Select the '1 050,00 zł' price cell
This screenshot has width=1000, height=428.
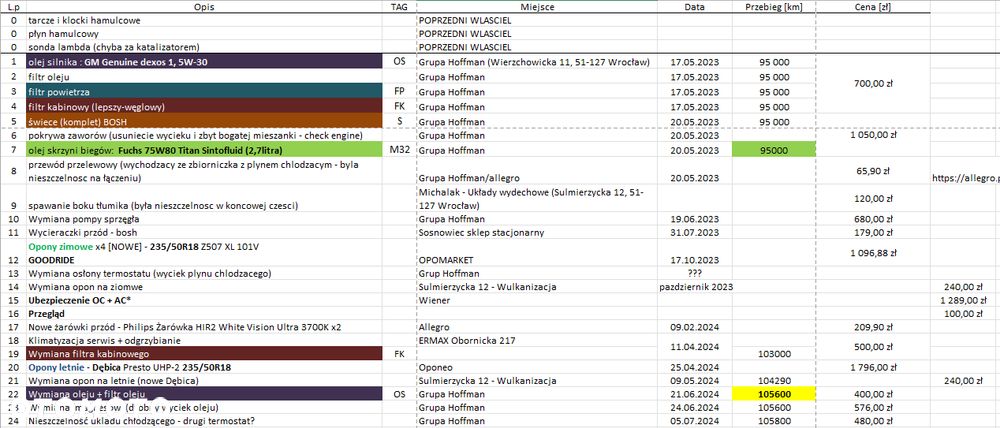tap(872, 136)
